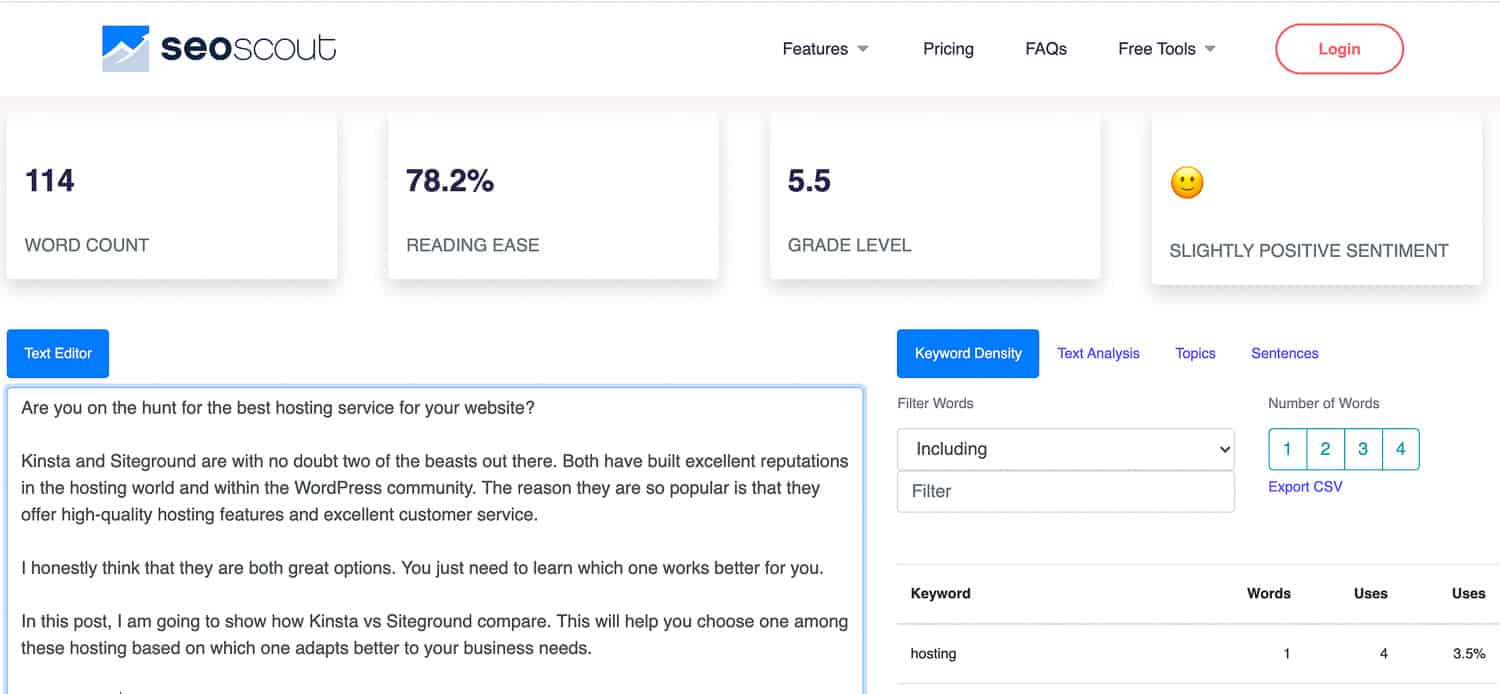Open the Sentences tab
This screenshot has width=1500, height=694.
1284,353
